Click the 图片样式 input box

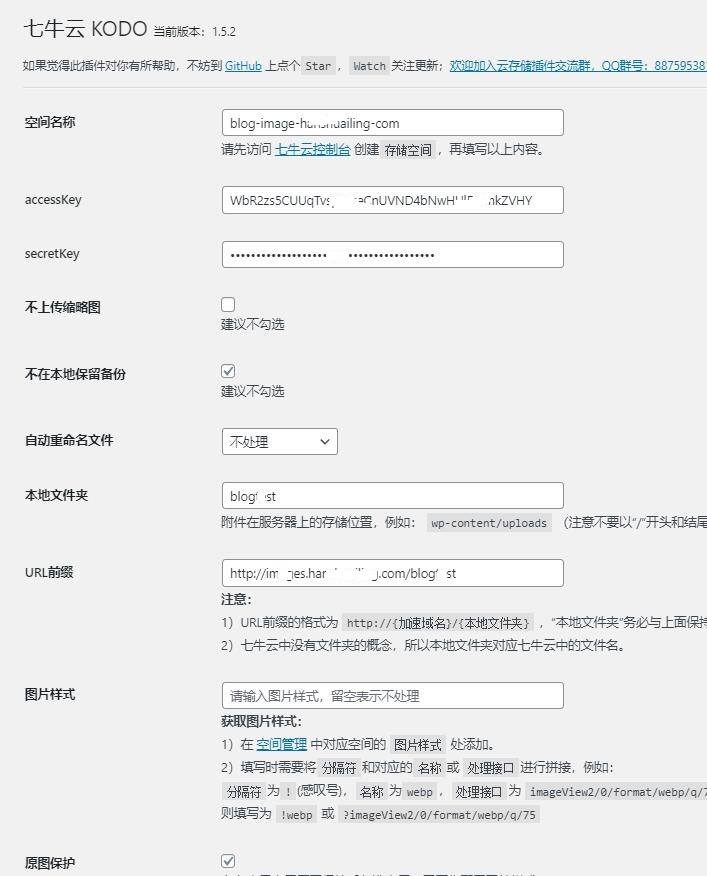point(392,696)
